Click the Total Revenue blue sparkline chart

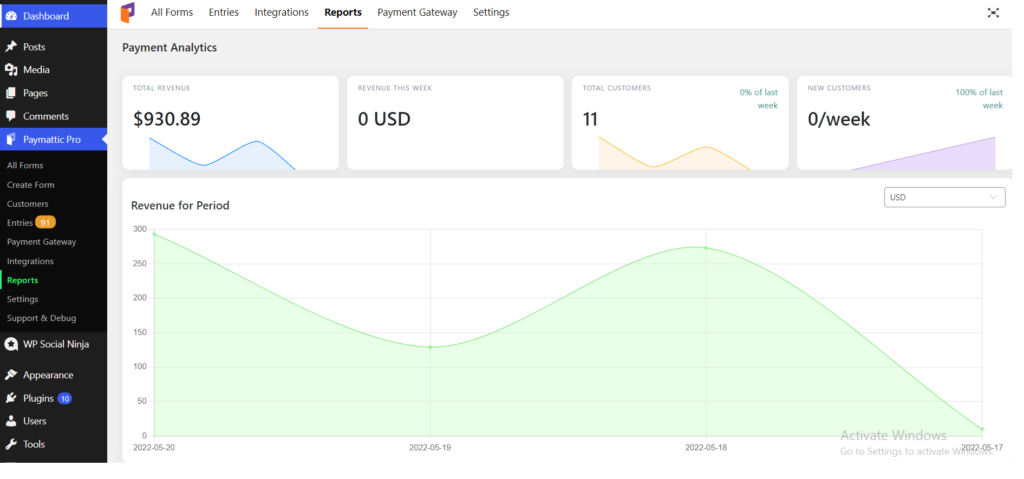tap(222, 154)
